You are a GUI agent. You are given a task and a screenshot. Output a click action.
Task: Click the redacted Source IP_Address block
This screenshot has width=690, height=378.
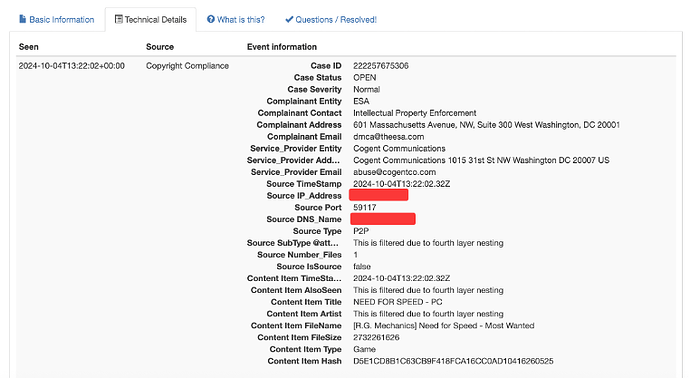[x=378, y=195]
